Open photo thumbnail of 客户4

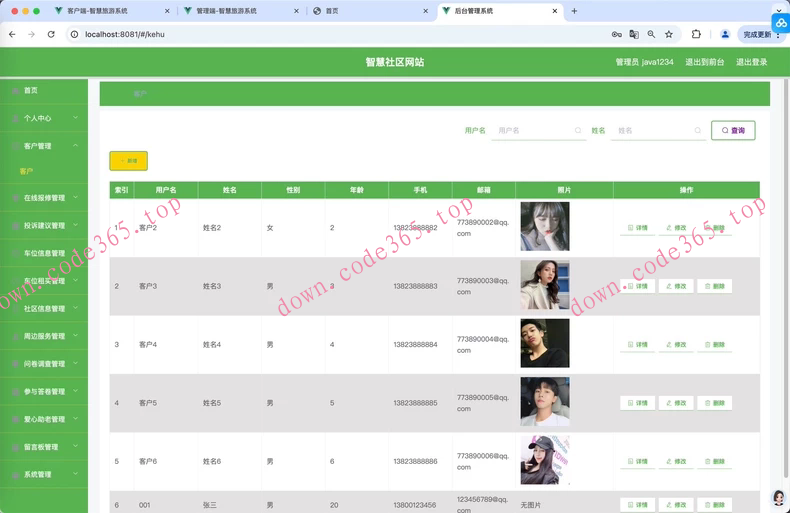545,343
